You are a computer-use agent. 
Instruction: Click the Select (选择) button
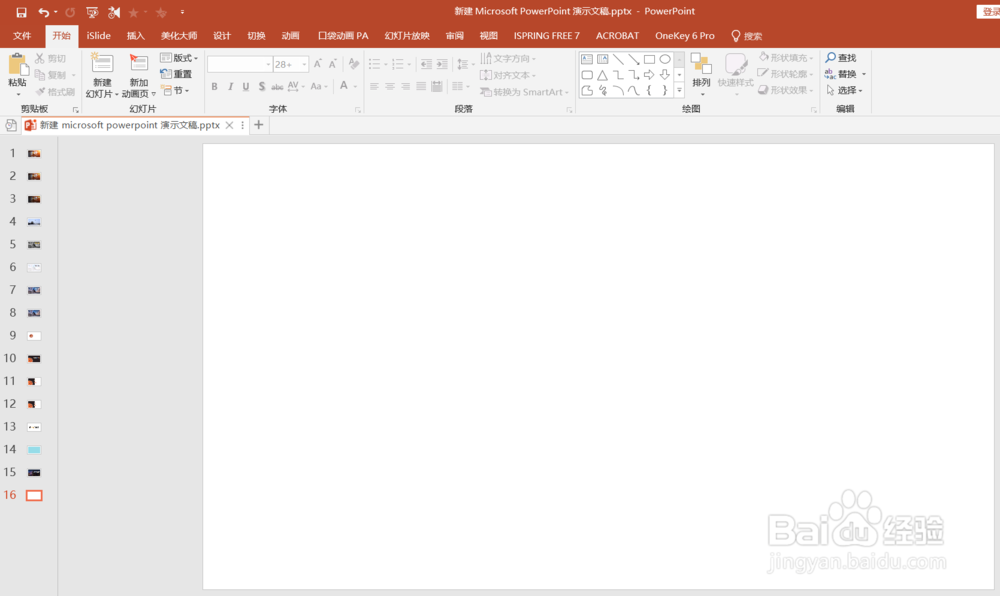coord(844,91)
